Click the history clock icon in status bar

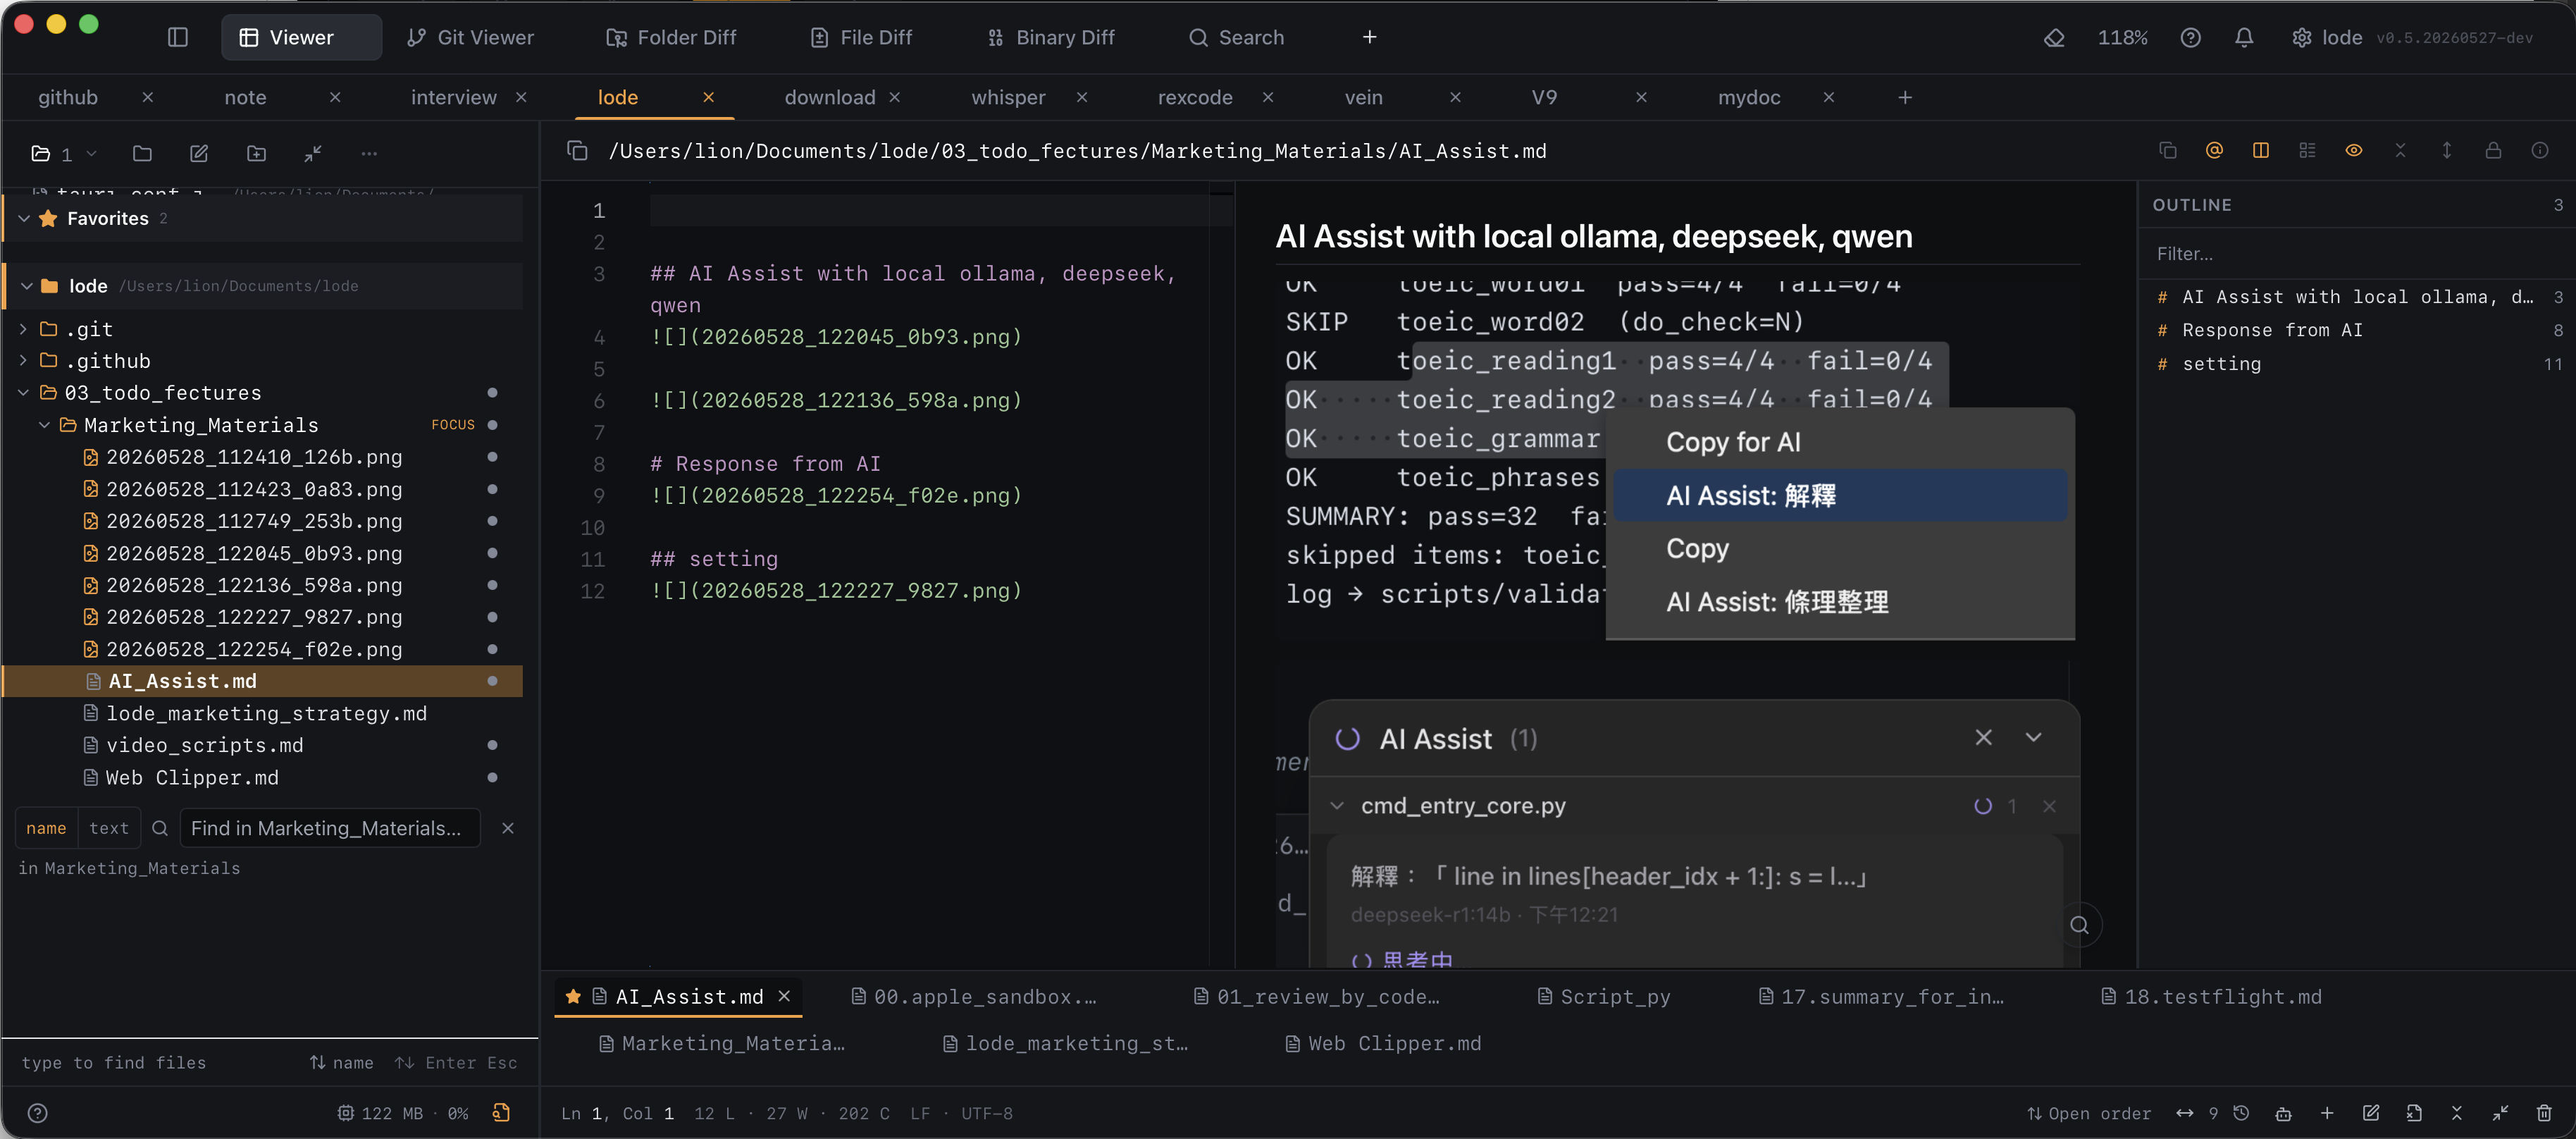(2241, 1113)
